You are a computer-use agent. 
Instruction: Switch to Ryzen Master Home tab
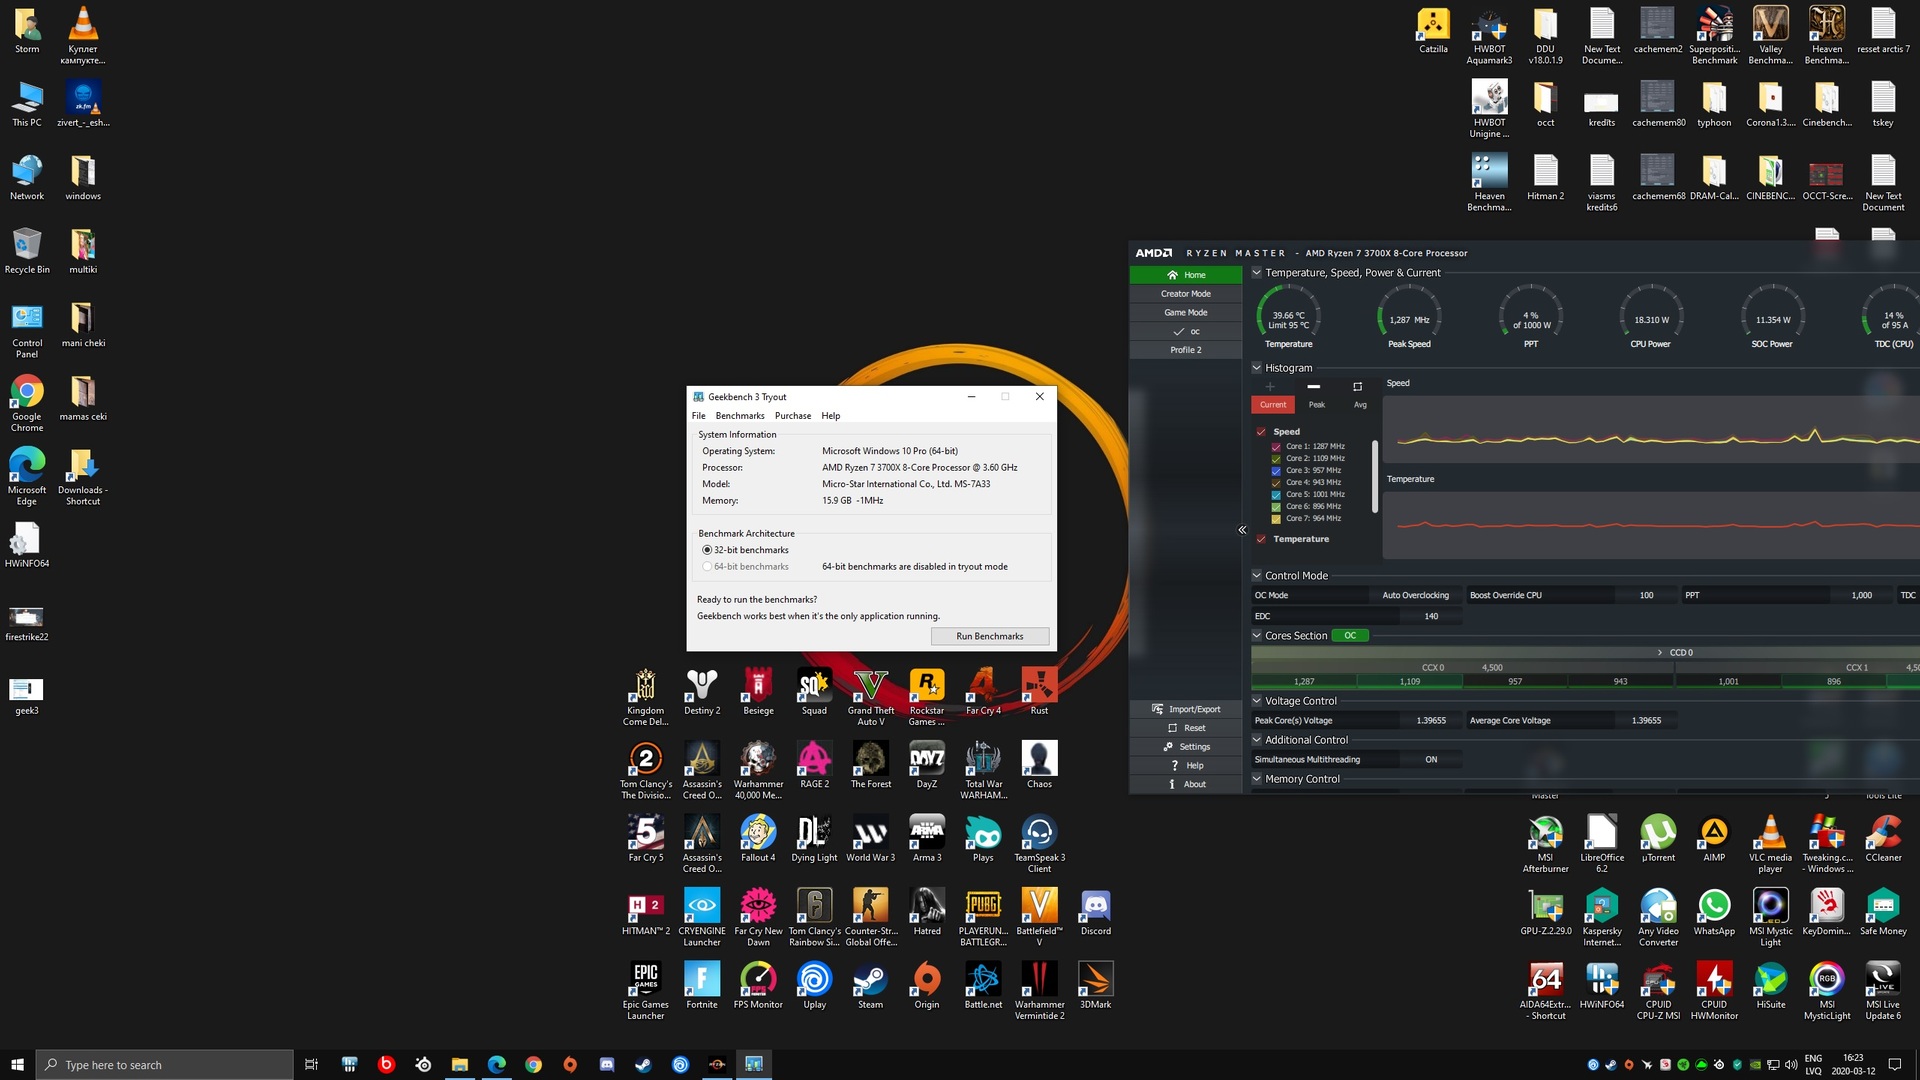click(1186, 275)
